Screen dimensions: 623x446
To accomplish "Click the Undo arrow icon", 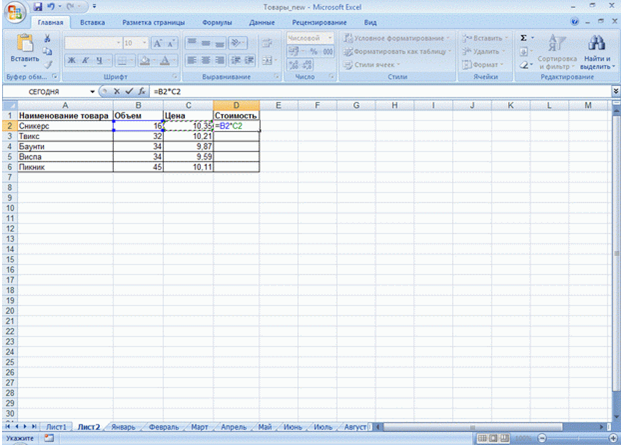I will (x=50, y=7).
